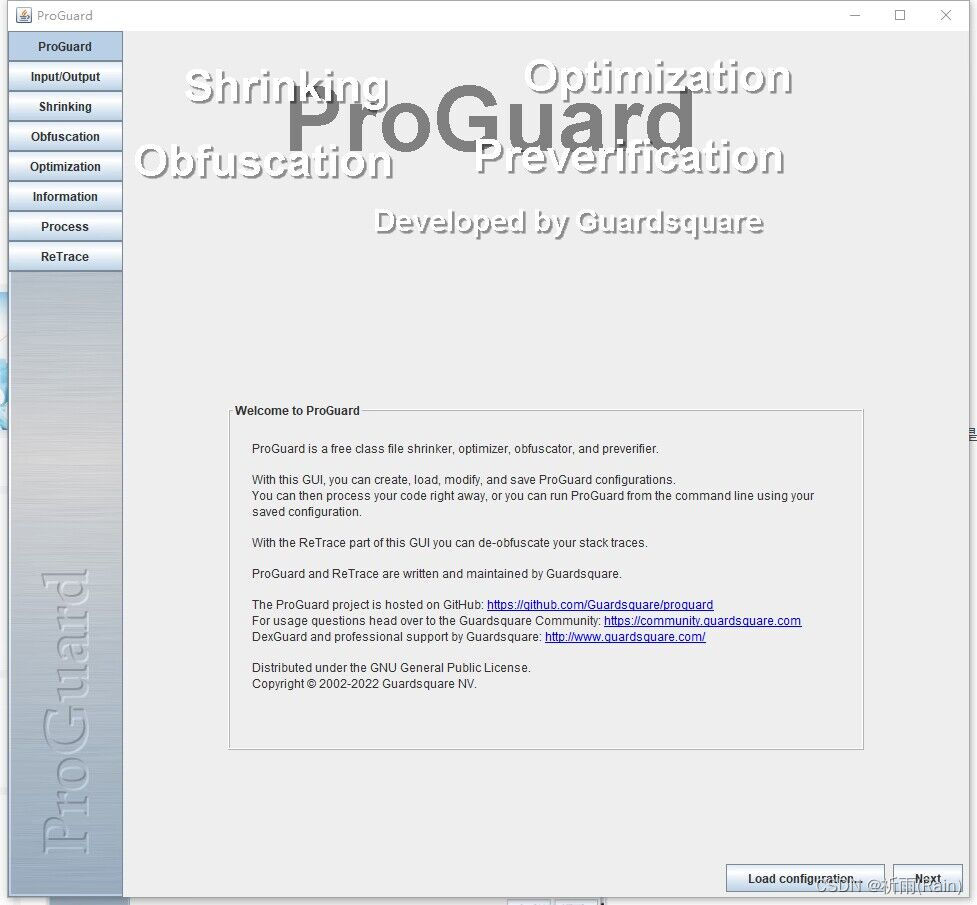This screenshot has height=905, width=977.
Task: Switch to the Process tab
Action: [x=65, y=226]
